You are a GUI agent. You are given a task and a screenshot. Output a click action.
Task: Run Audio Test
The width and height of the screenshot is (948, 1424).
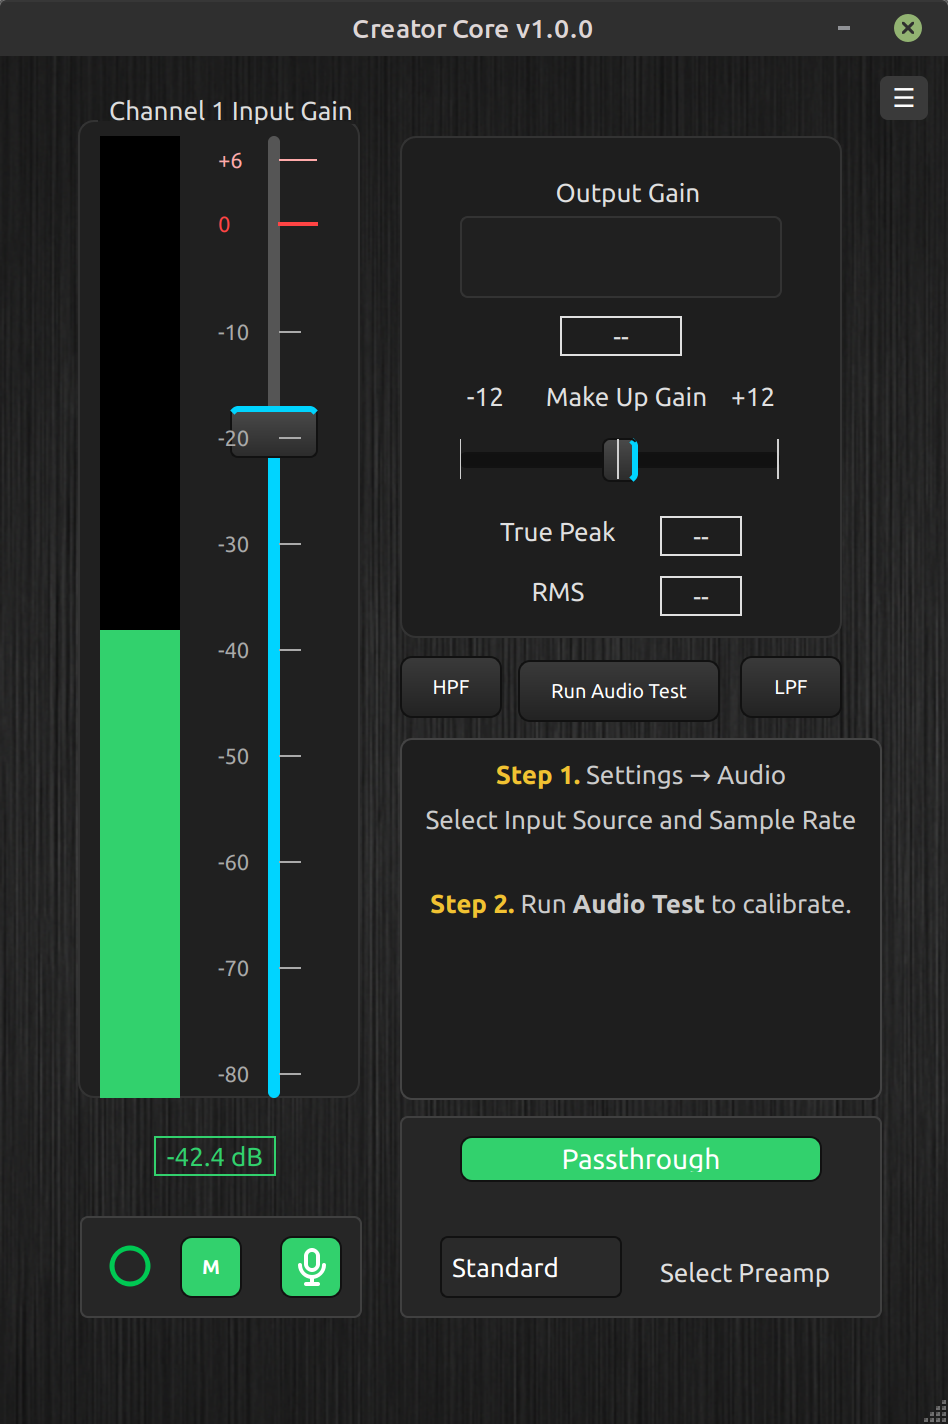point(619,691)
